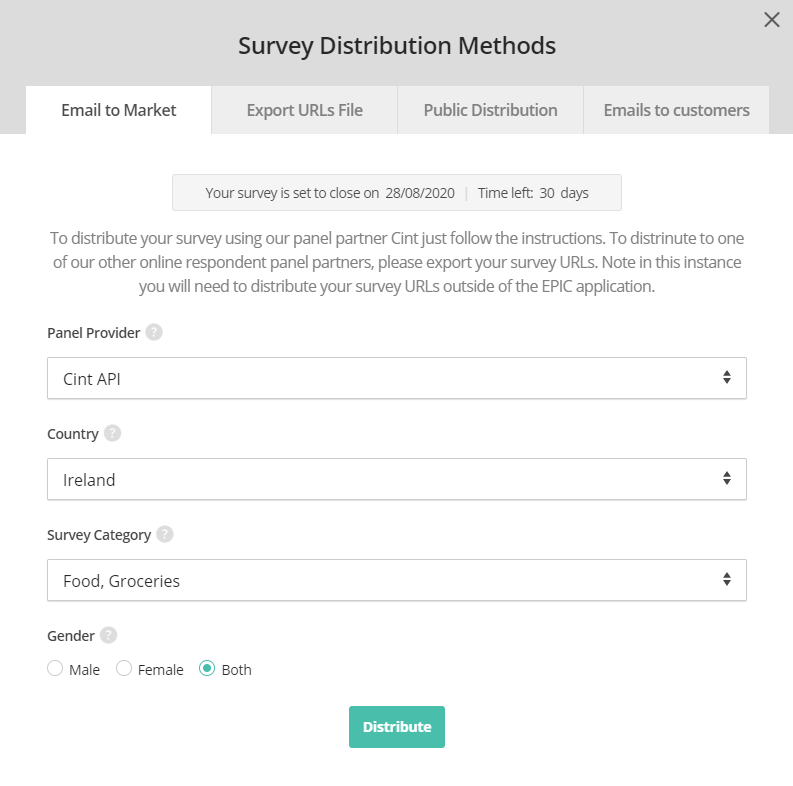Choose the Both gender option
793x786 pixels.
tap(208, 669)
